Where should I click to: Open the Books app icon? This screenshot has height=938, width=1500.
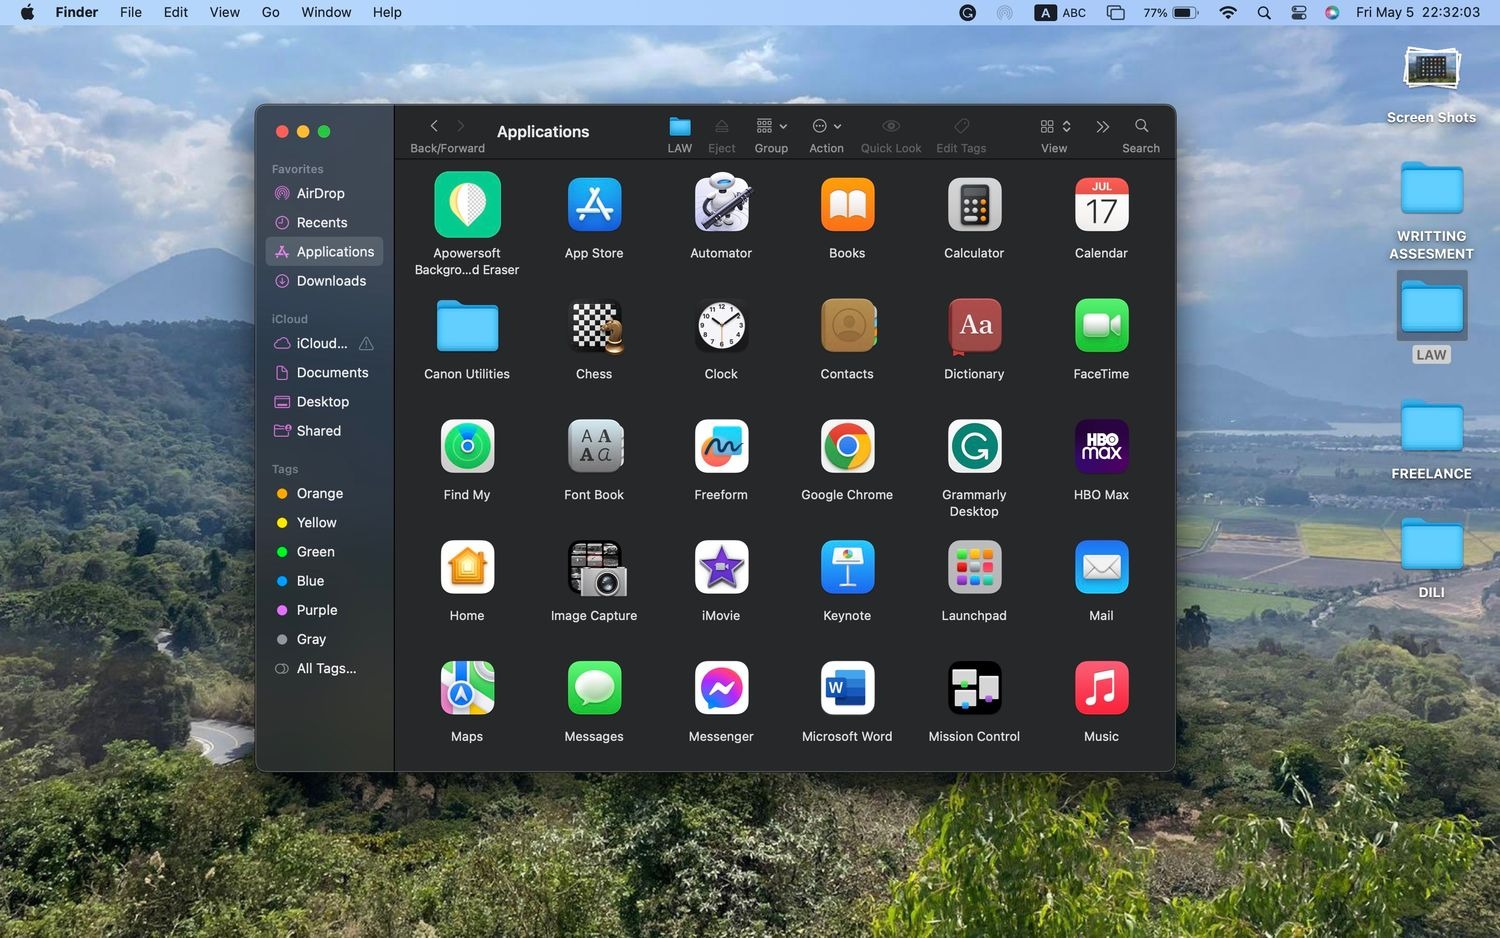pyautogui.click(x=847, y=204)
